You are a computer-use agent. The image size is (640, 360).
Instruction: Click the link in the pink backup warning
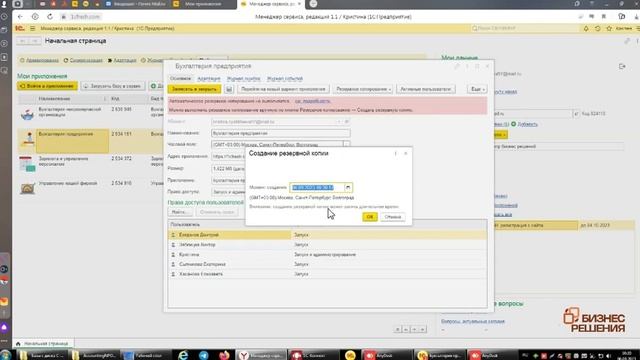coord(313,101)
